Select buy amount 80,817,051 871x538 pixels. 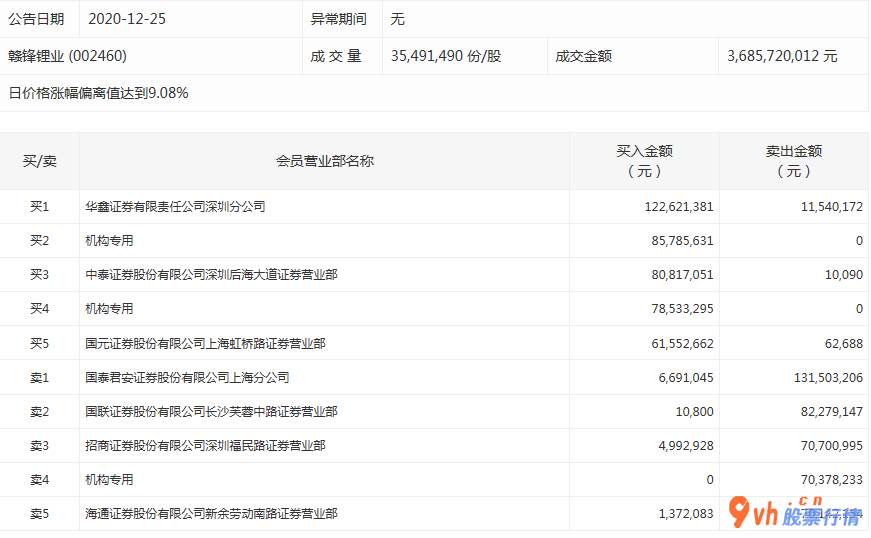pyautogui.click(x=682, y=274)
